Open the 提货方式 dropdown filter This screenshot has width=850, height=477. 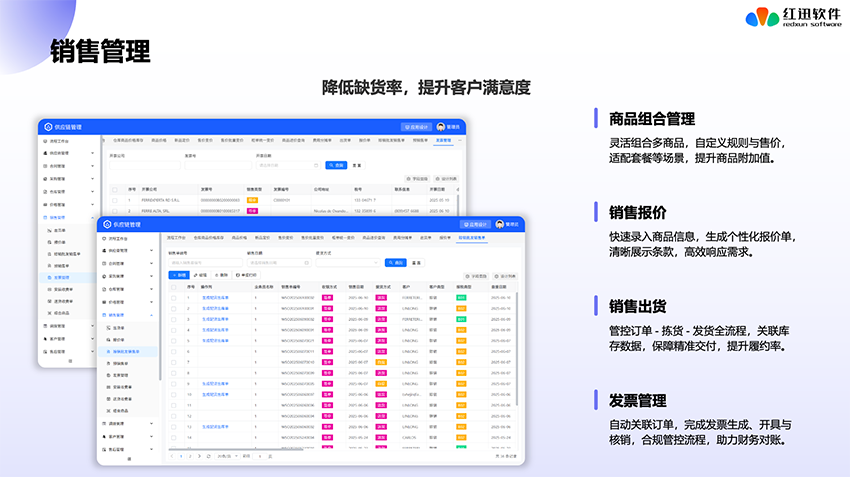(x=345, y=263)
